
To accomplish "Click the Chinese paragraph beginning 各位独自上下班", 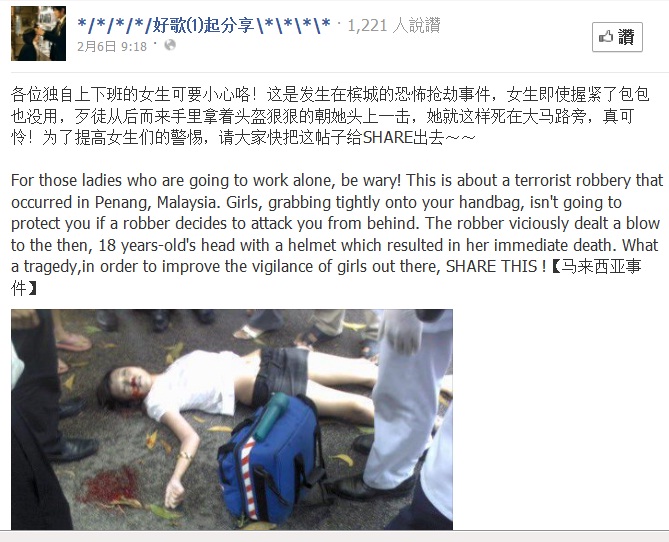I will 330,116.
